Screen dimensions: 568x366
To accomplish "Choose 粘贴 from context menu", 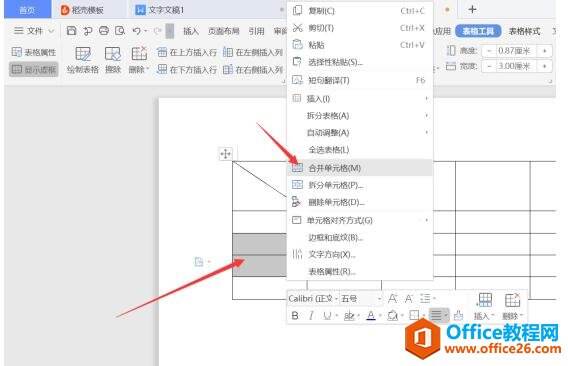I will [360, 45].
